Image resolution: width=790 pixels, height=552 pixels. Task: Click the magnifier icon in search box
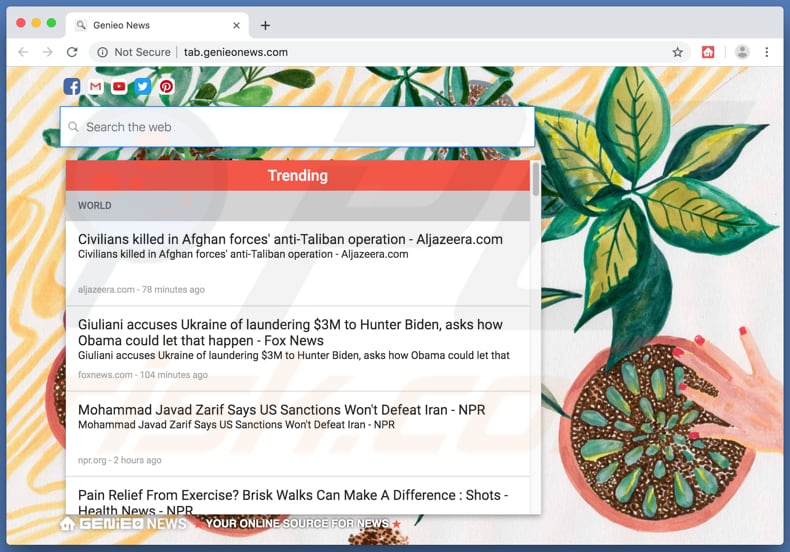click(74, 127)
